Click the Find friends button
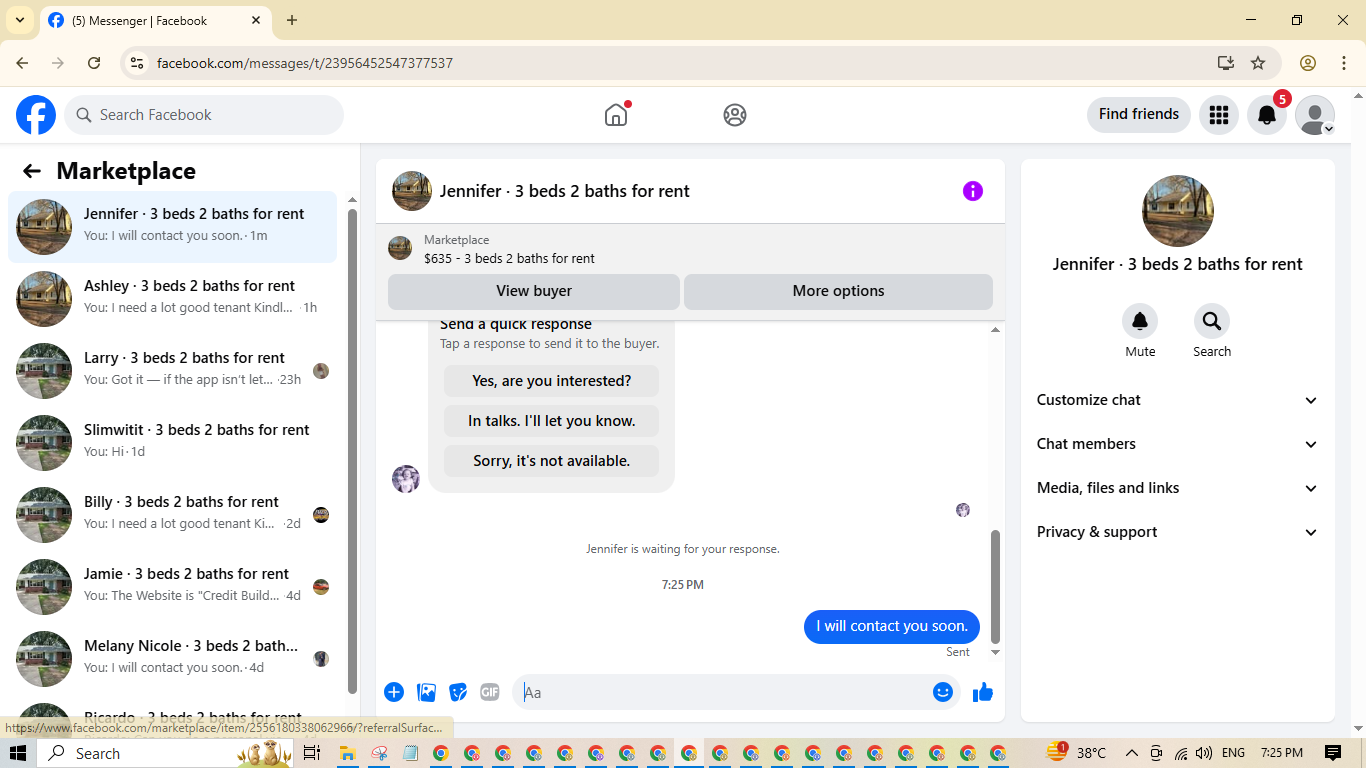Image resolution: width=1366 pixels, height=768 pixels. (x=1139, y=114)
